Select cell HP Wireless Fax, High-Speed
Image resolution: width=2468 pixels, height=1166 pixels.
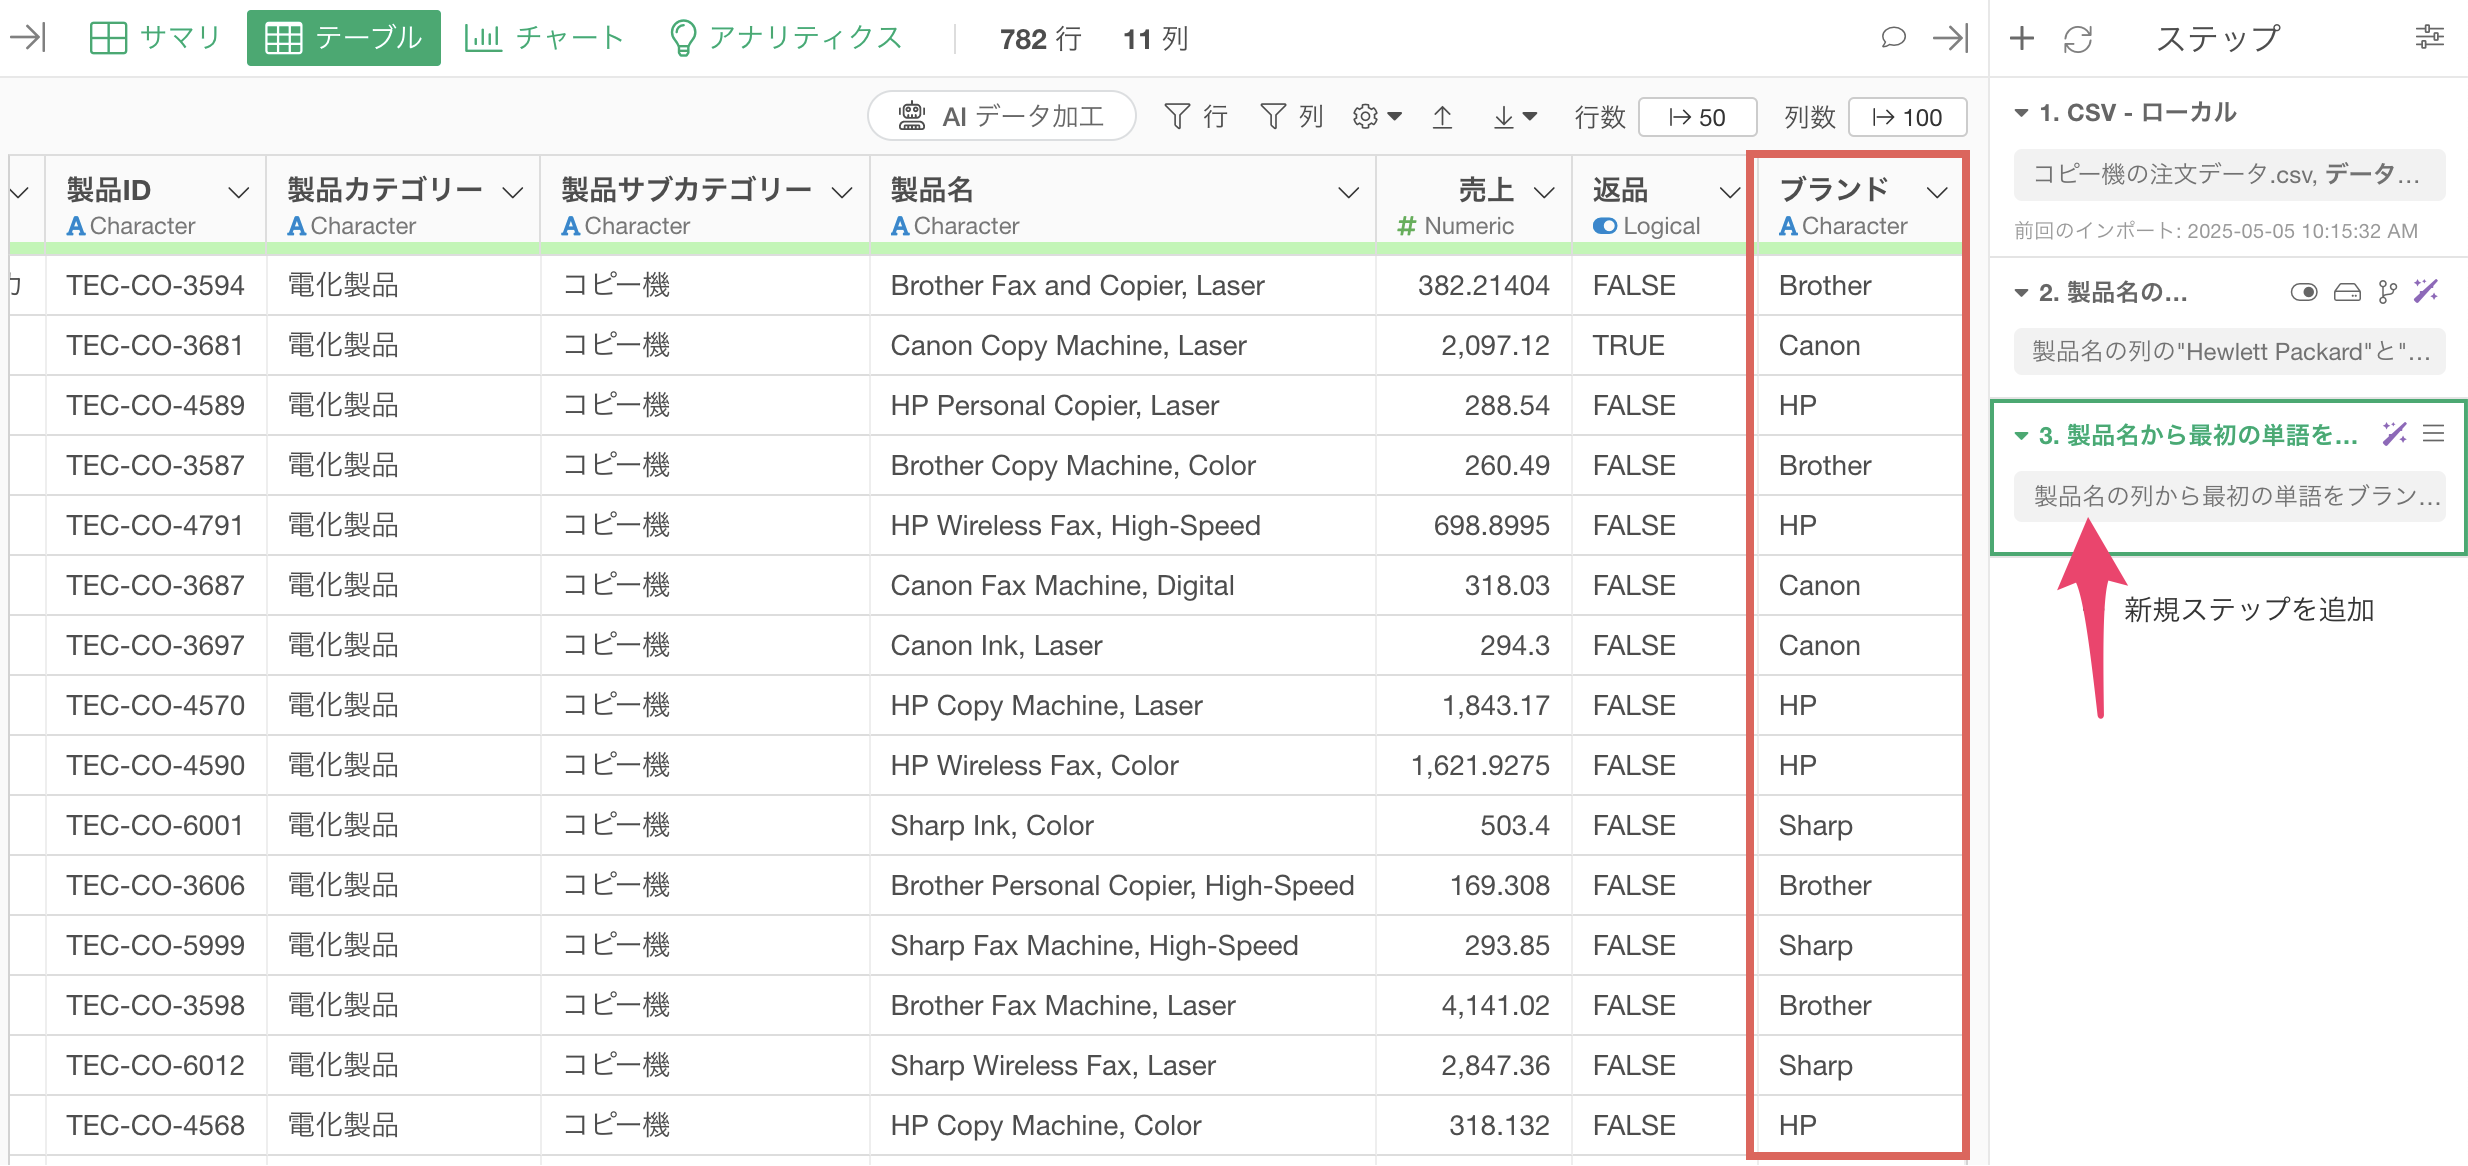pos(1123,526)
